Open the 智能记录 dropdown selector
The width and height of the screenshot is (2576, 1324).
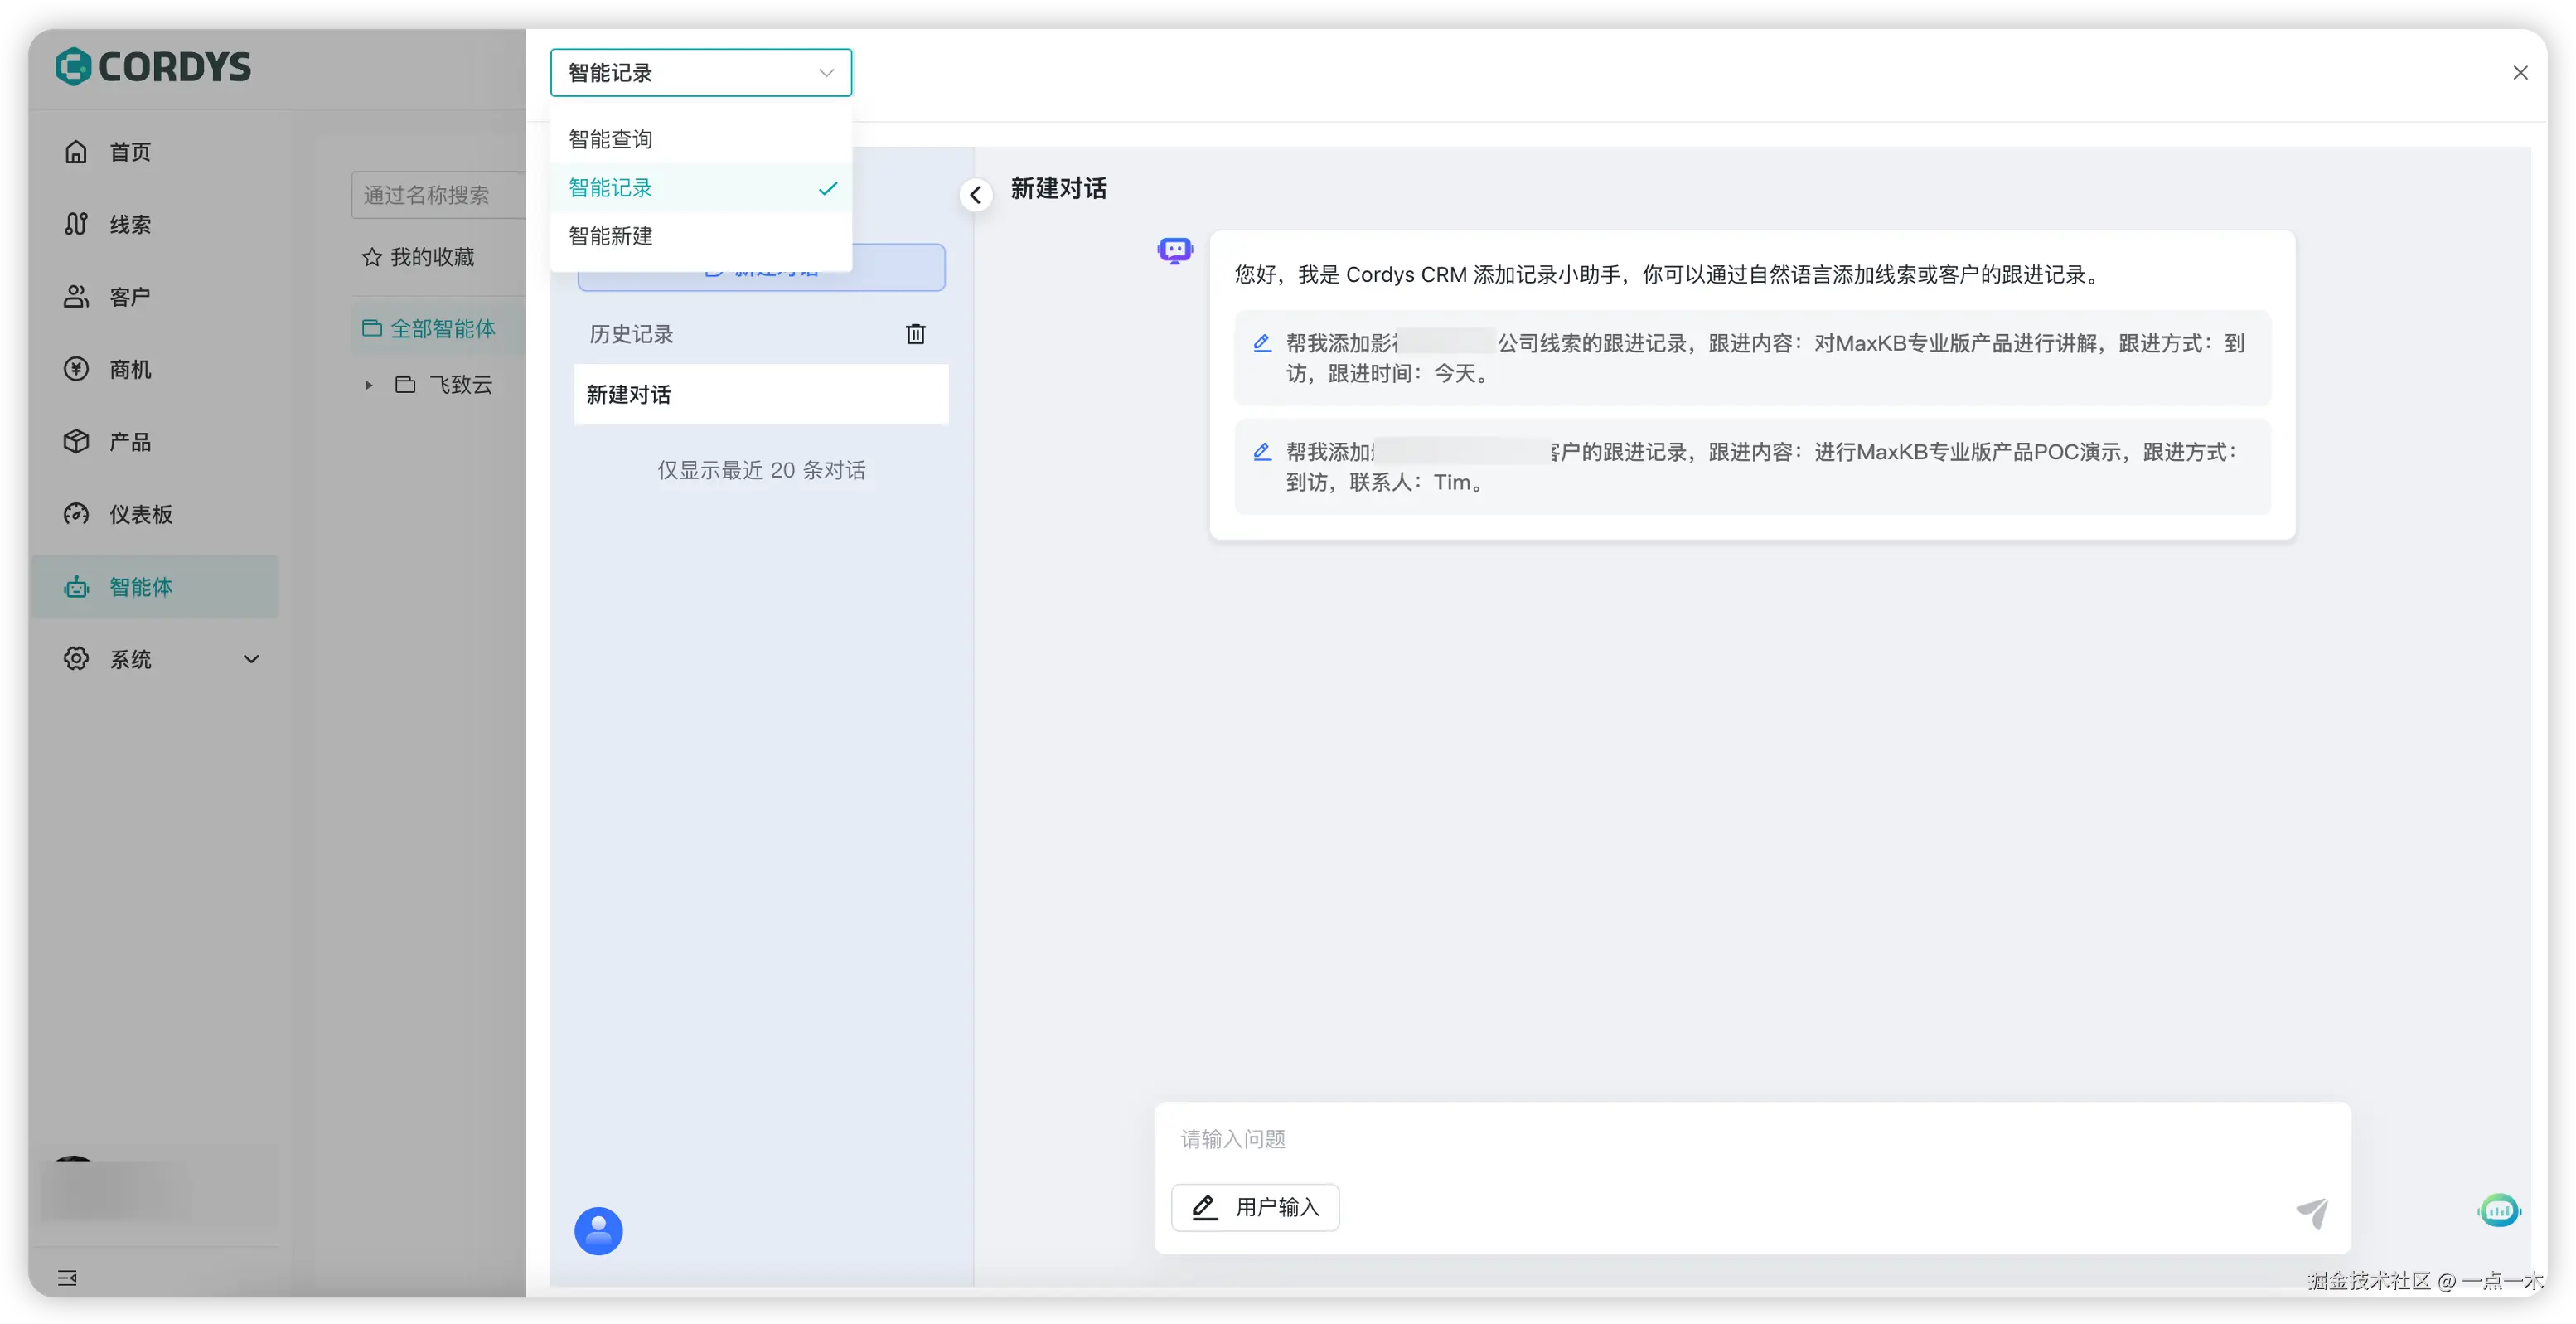(x=700, y=73)
